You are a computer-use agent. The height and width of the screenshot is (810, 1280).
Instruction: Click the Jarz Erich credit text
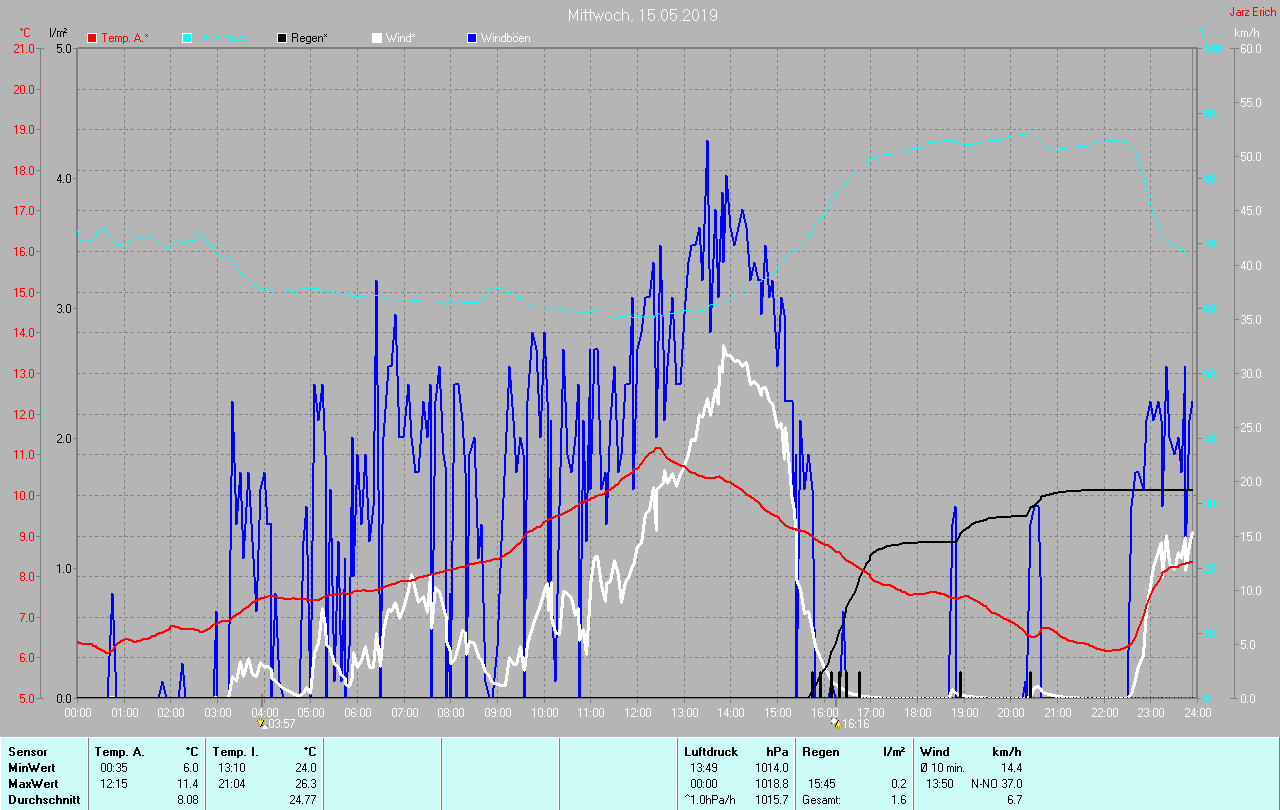tap(1252, 12)
